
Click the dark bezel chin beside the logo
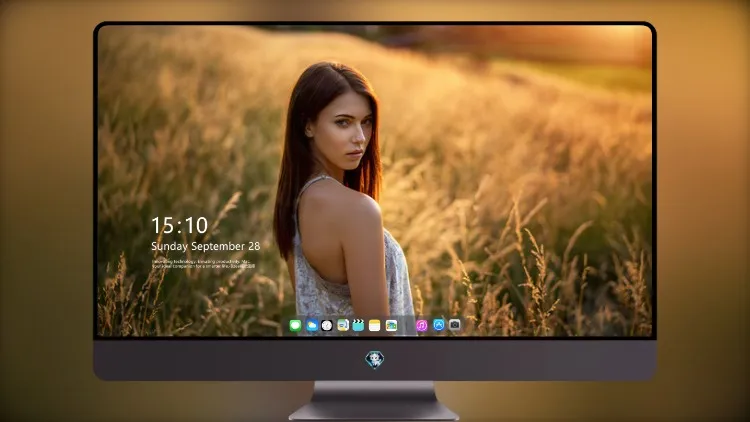point(502,360)
